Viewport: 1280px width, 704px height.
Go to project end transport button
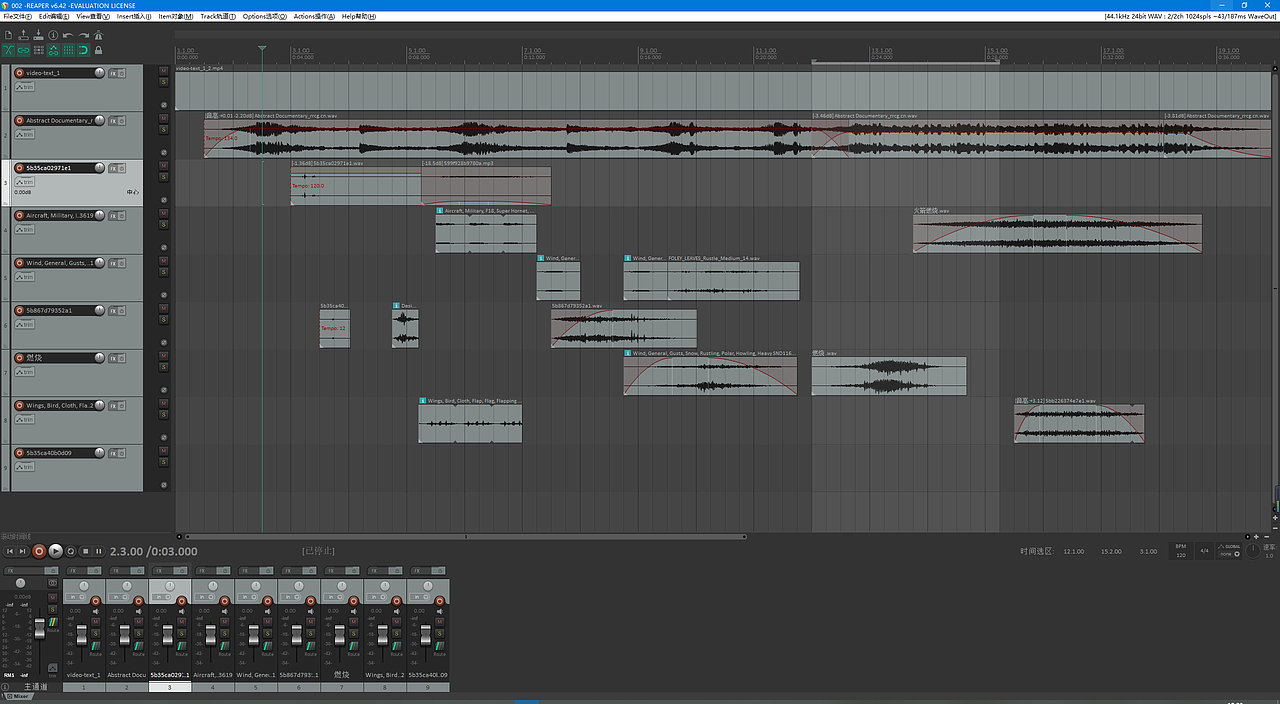pos(22,551)
